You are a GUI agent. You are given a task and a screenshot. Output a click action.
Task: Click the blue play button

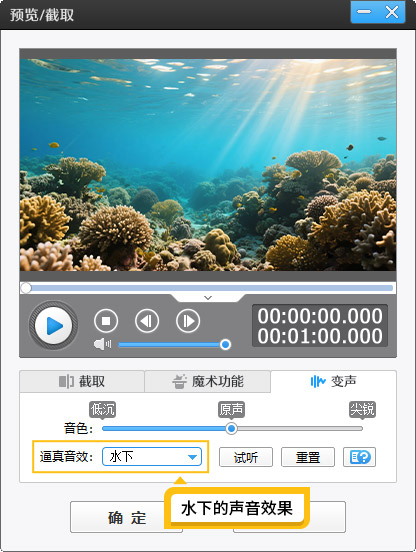[x=53, y=325]
